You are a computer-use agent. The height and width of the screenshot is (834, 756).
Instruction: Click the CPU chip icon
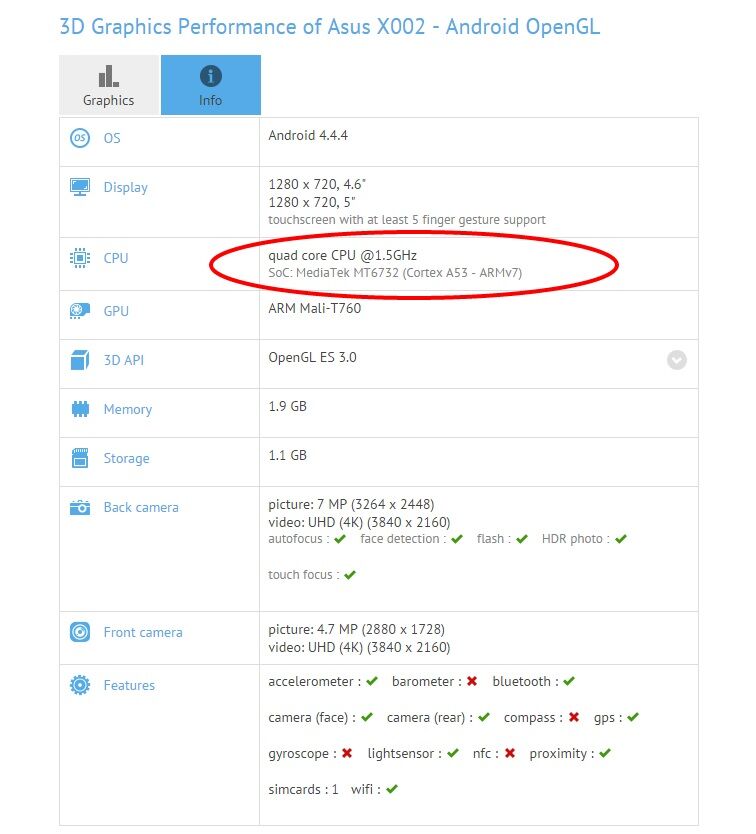80,258
